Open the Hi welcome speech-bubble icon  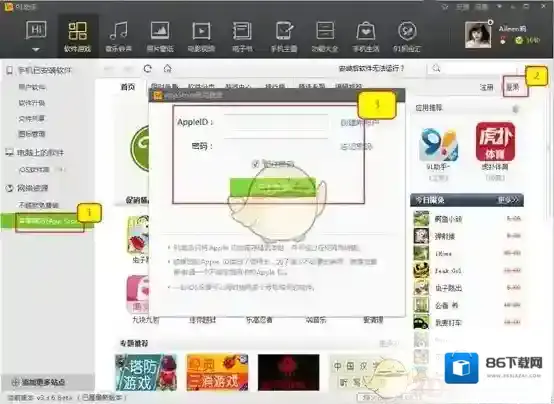pyautogui.click(x=36, y=30)
